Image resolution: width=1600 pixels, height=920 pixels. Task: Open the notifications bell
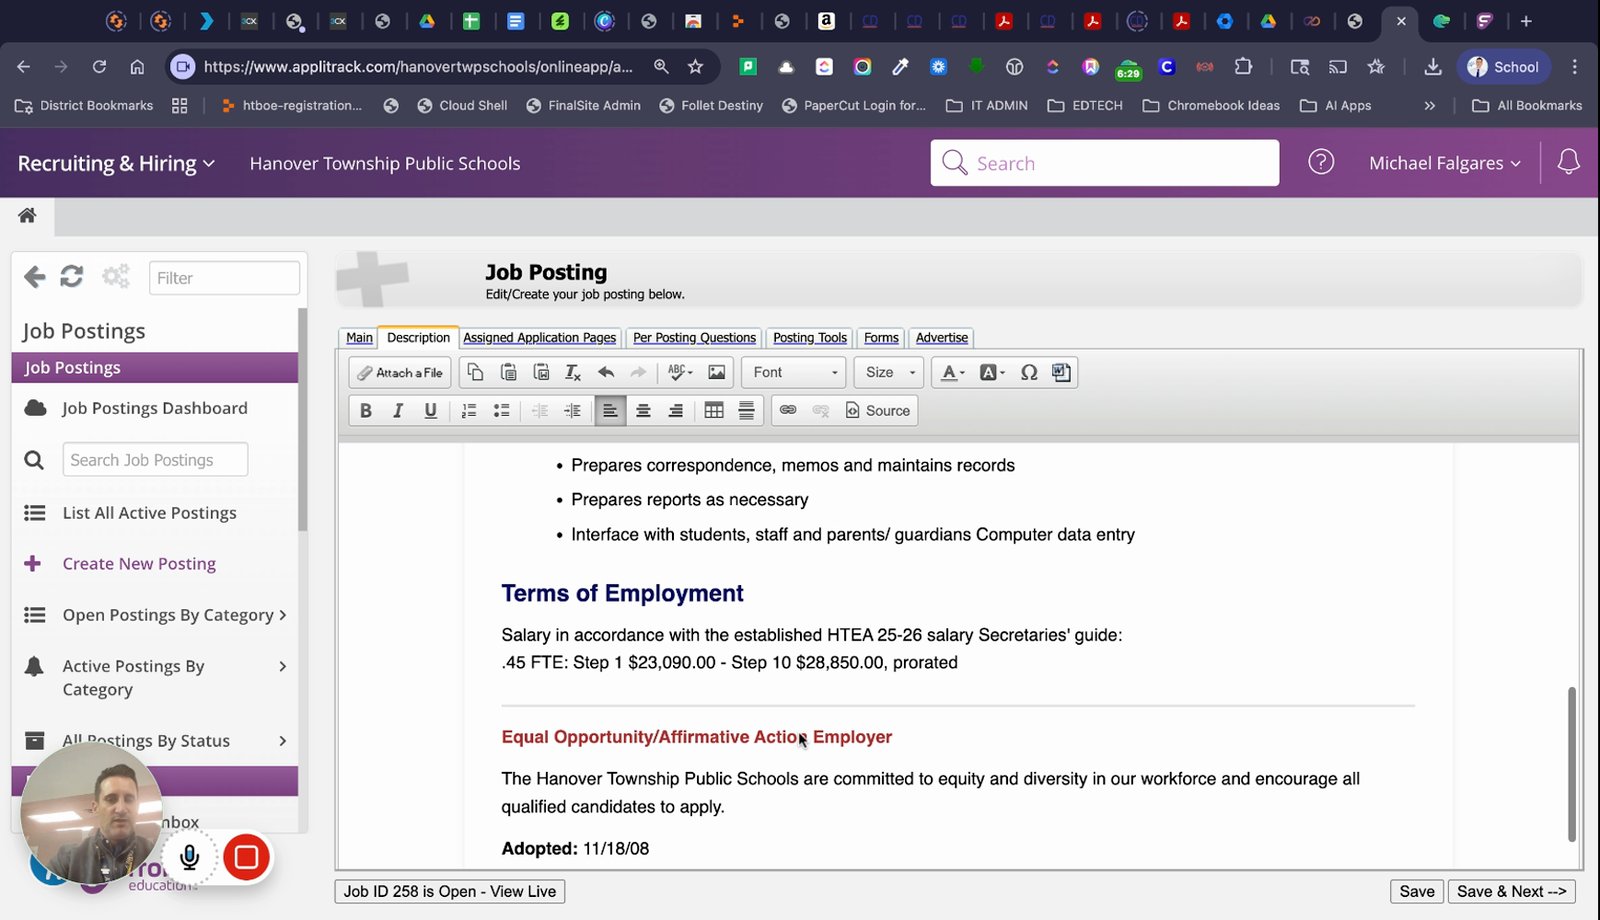(1569, 162)
